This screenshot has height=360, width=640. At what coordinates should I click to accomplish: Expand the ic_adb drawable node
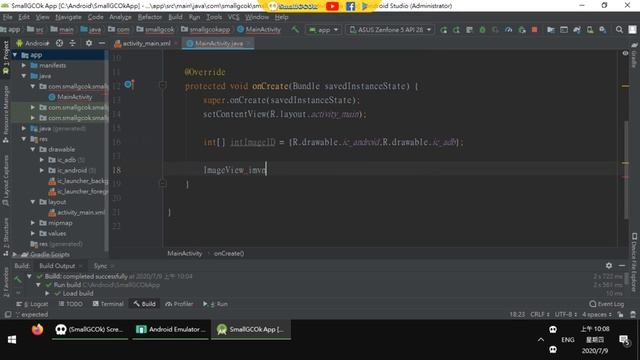pos(42,160)
